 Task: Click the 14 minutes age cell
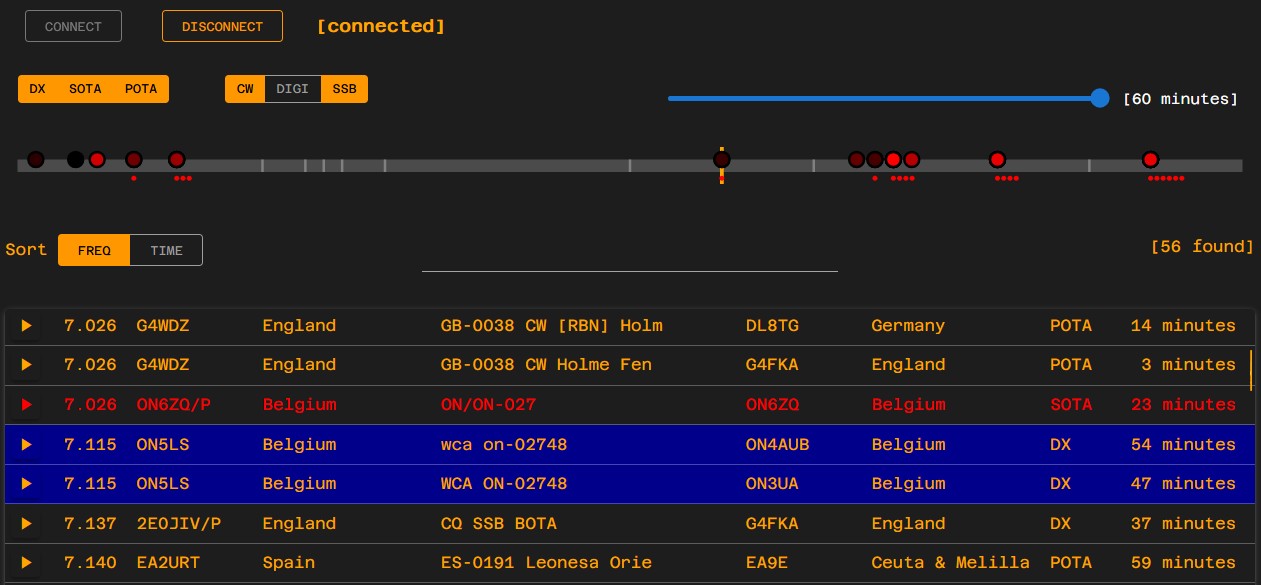click(x=1183, y=326)
